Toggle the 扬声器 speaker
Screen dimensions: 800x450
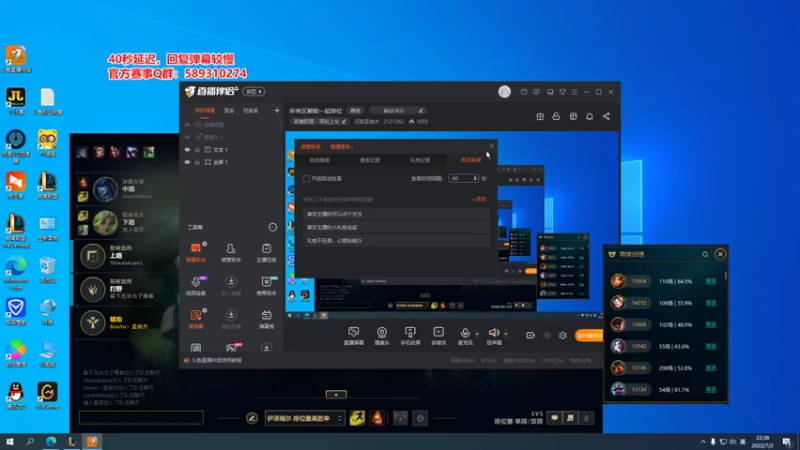pos(493,336)
